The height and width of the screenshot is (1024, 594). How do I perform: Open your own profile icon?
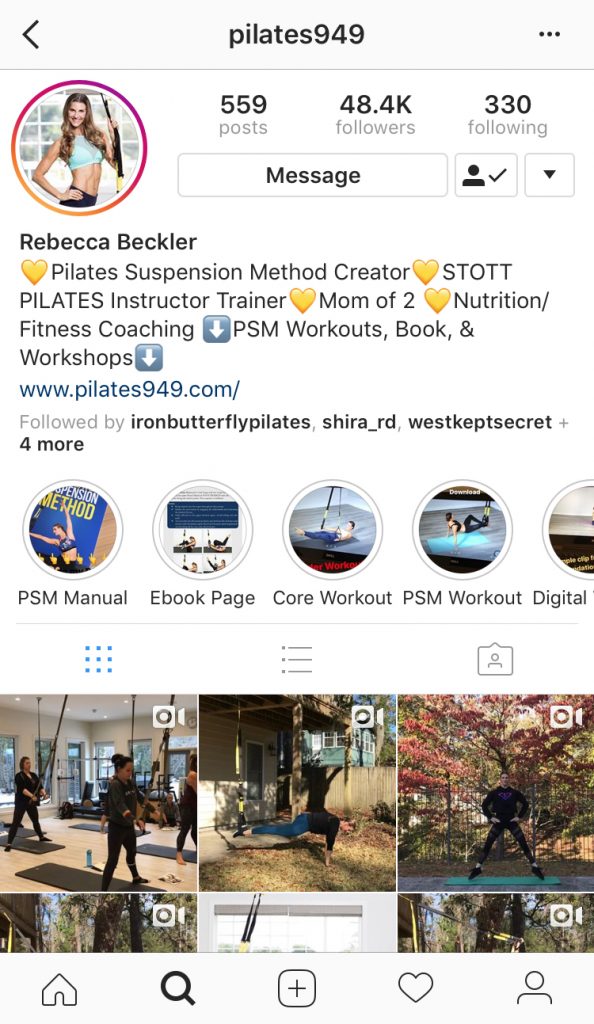coord(535,987)
